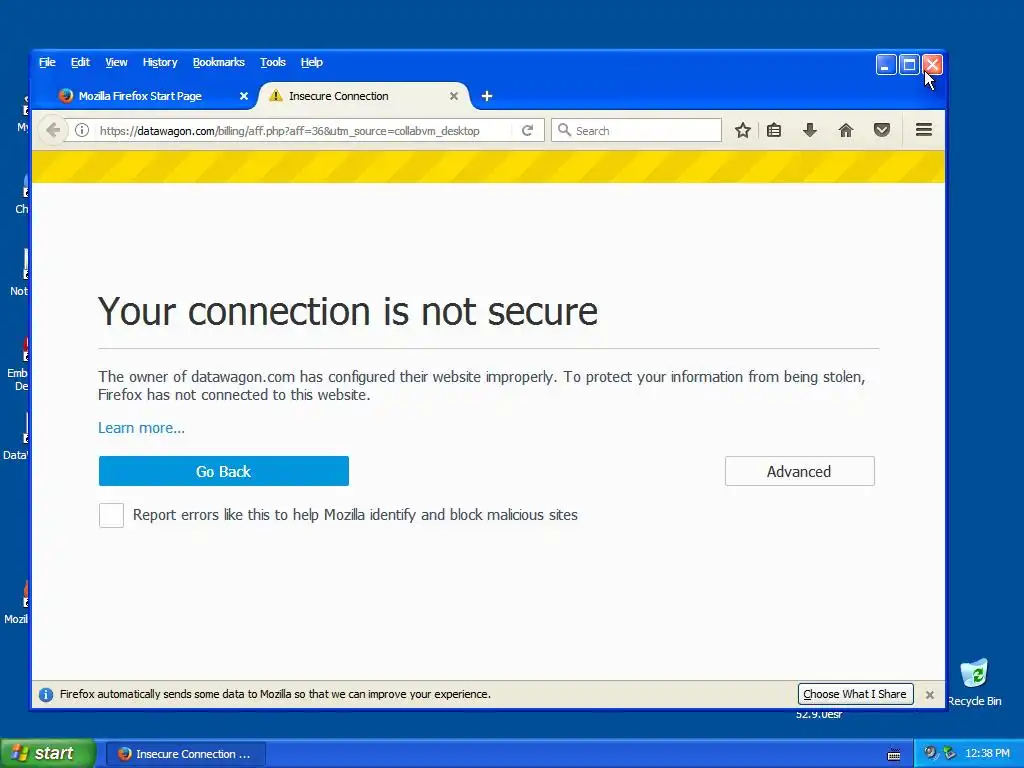Open the Downloads arrow icon
This screenshot has width=1024, height=768.
(810, 130)
